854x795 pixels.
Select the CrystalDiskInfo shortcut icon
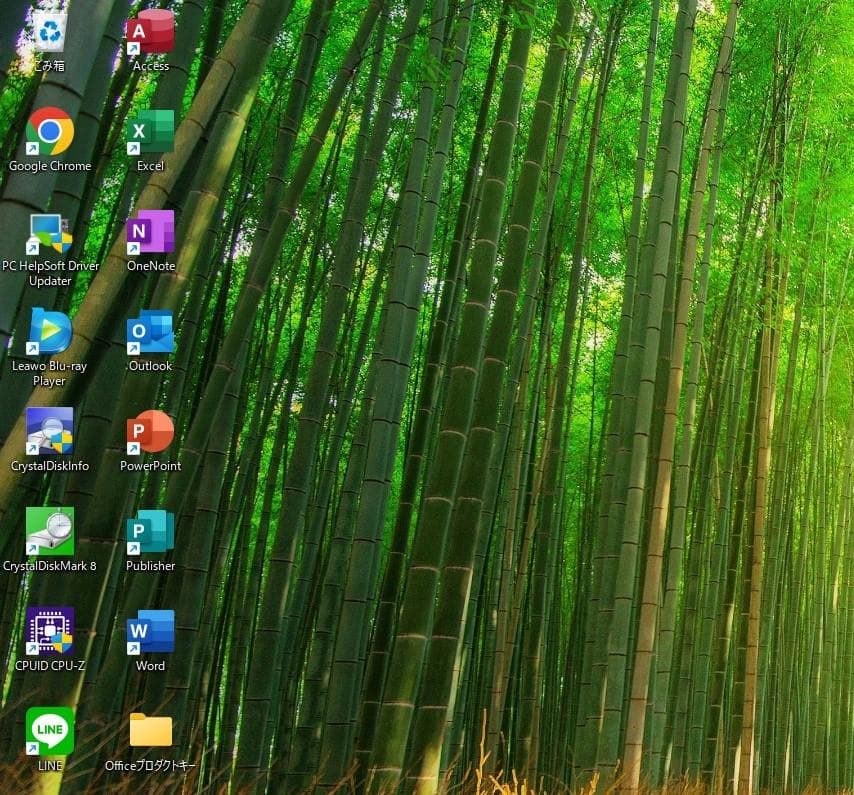click(49, 431)
